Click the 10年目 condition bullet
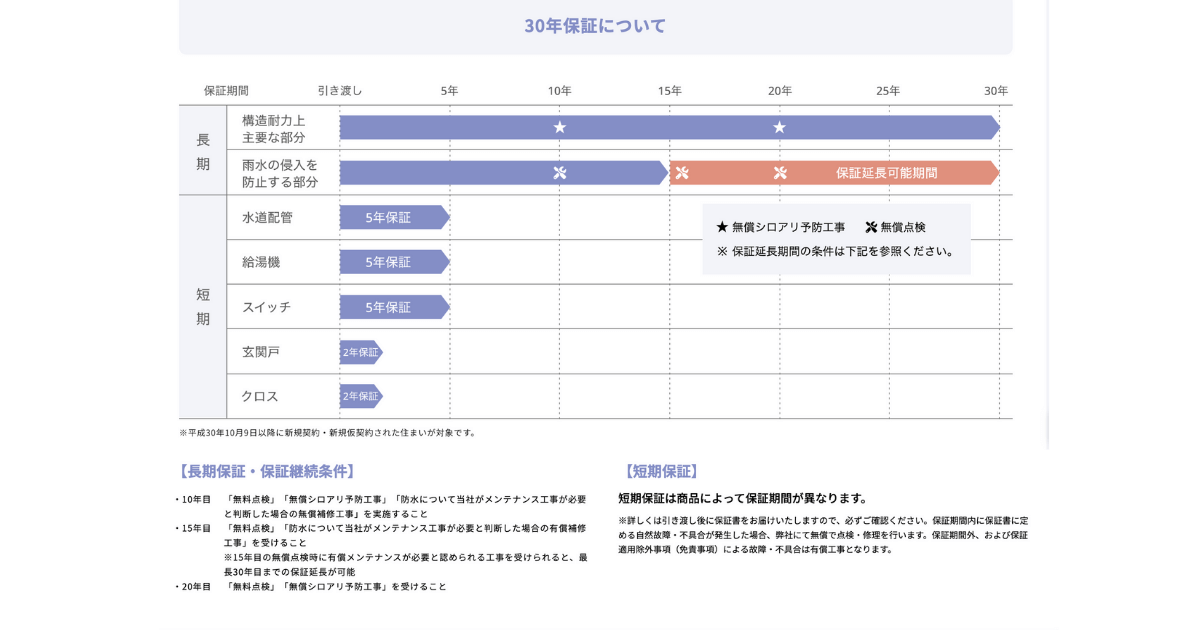 pos(380,506)
